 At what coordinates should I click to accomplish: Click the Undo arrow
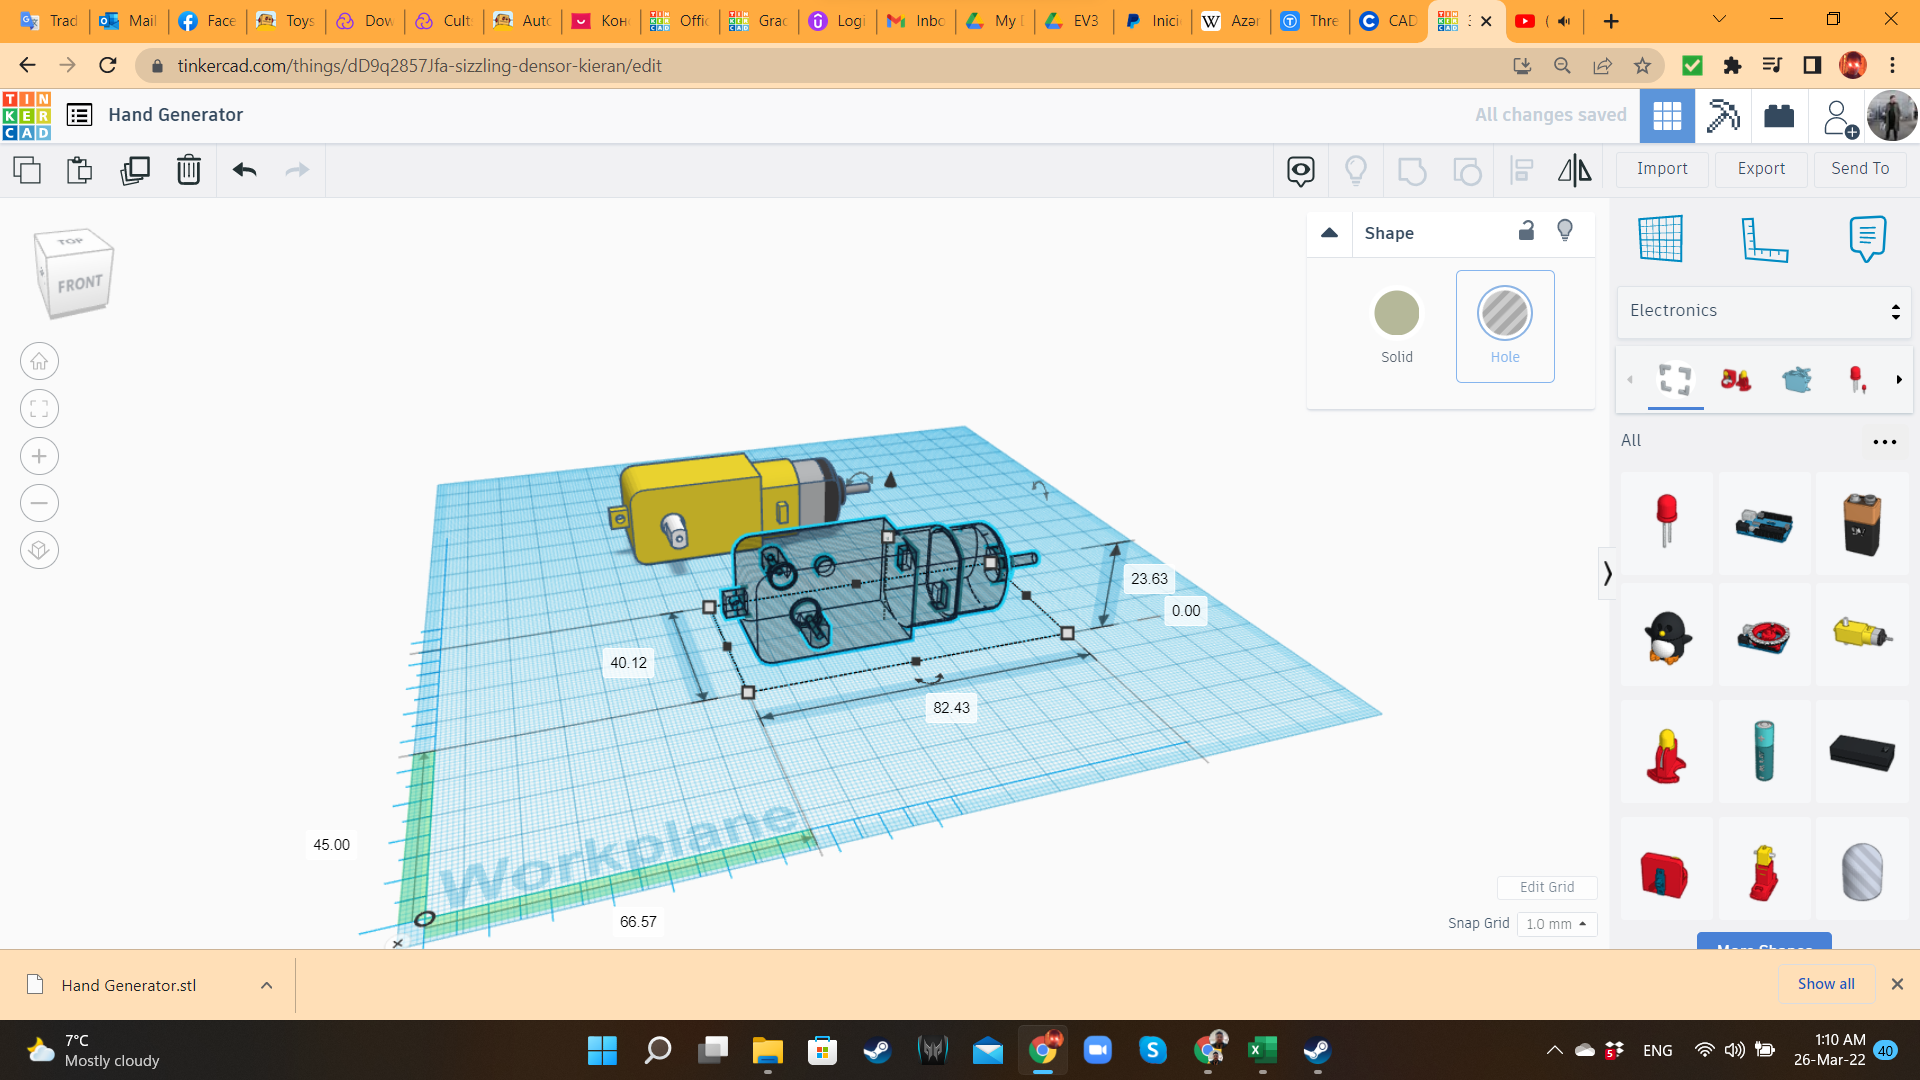(244, 170)
